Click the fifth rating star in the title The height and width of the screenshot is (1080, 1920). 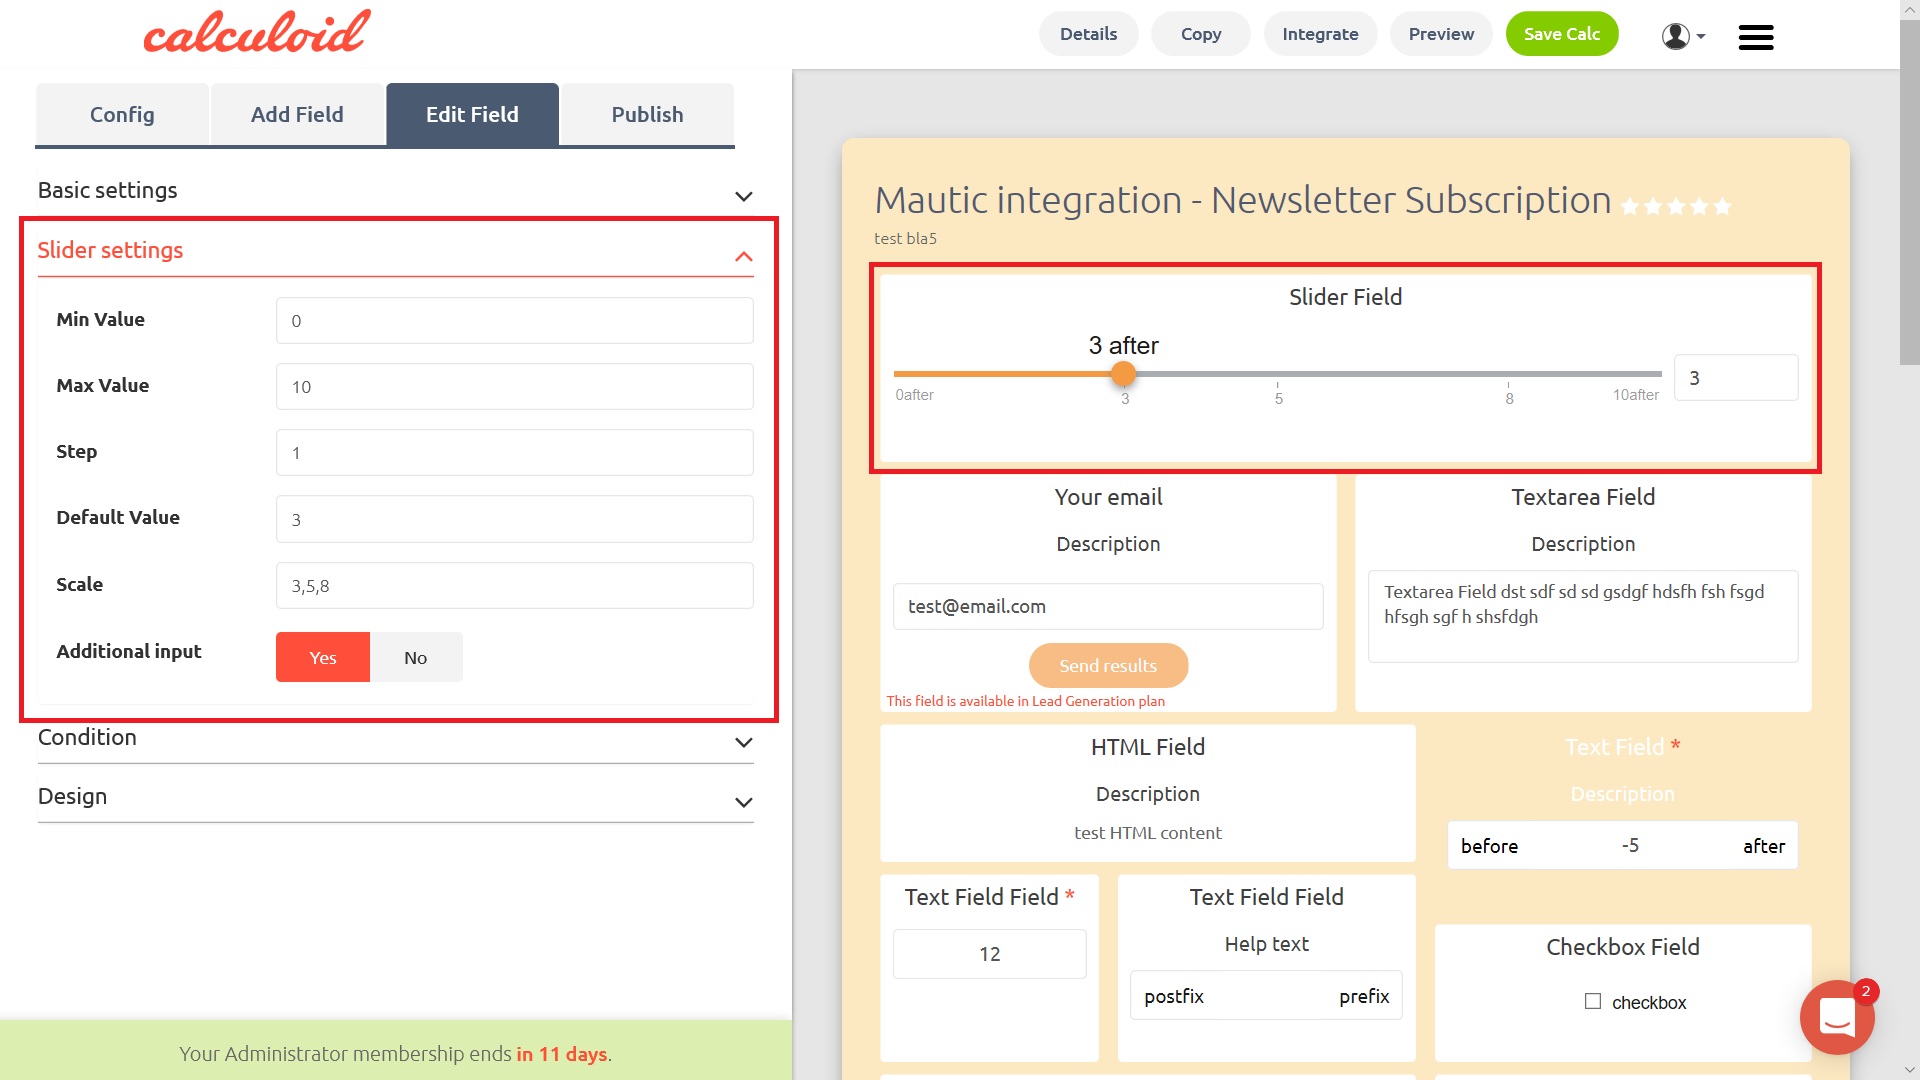[x=1722, y=207]
